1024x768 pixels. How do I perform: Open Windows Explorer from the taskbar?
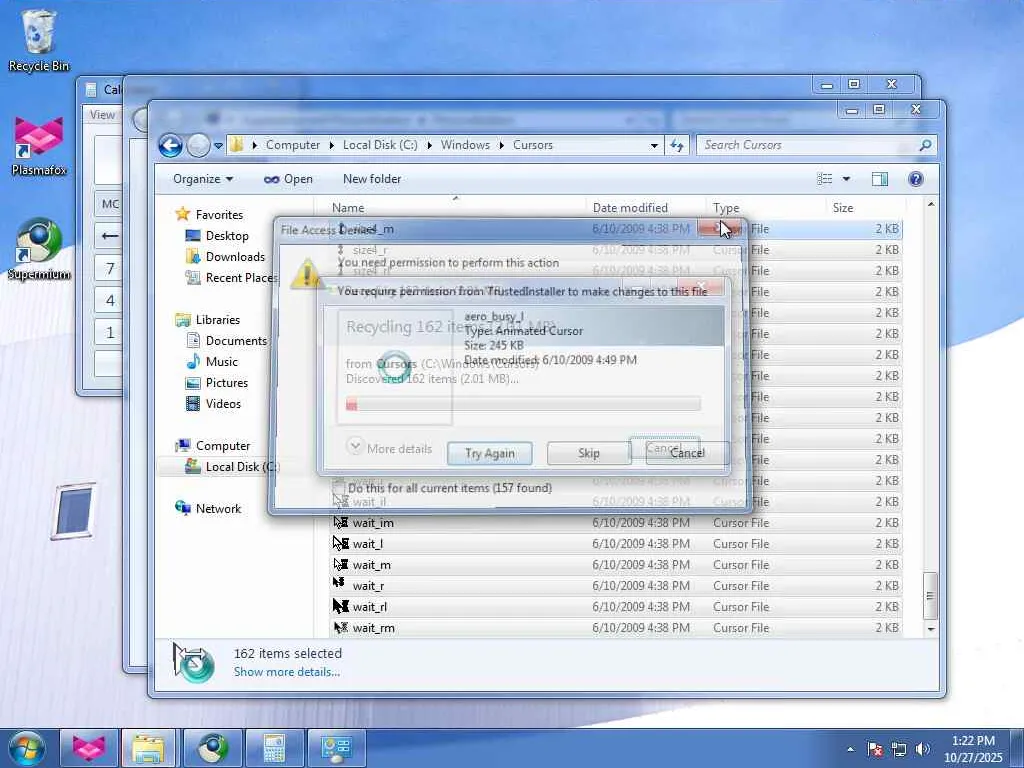click(x=149, y=748)
